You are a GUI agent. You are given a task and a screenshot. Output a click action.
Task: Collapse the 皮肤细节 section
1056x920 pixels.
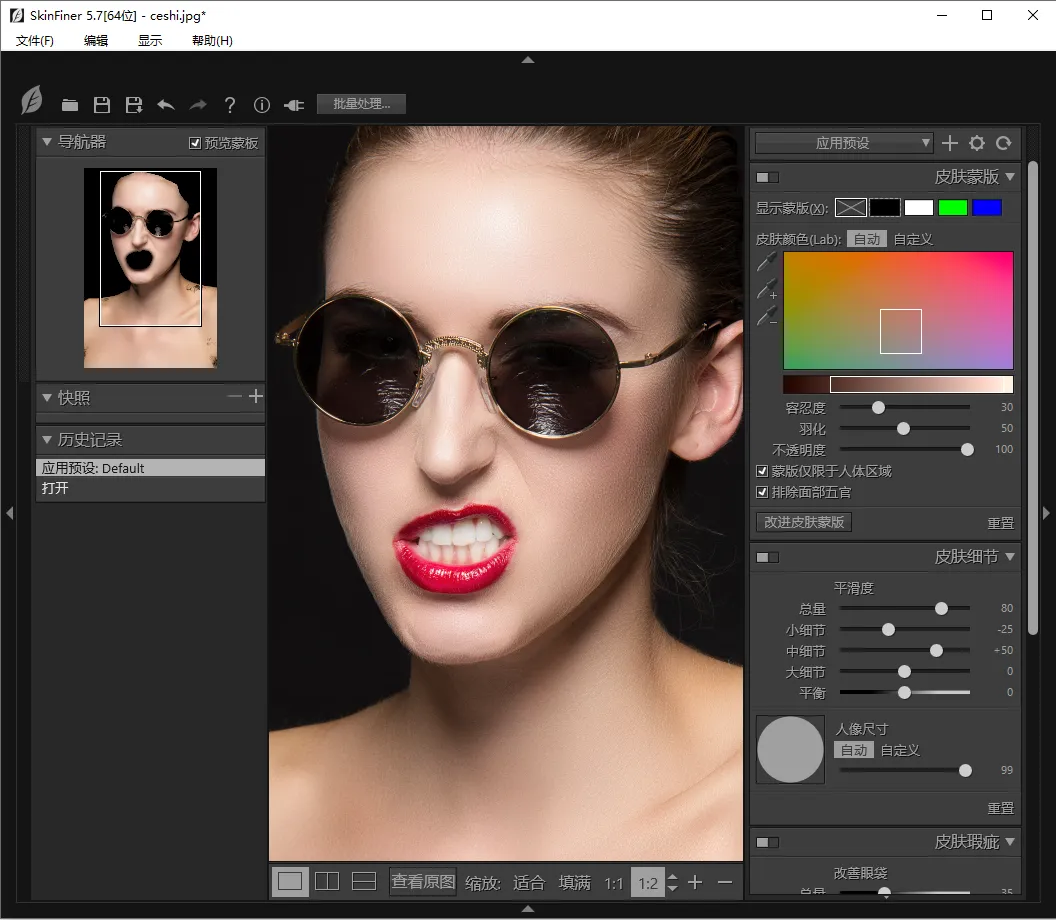point(1010,557)
